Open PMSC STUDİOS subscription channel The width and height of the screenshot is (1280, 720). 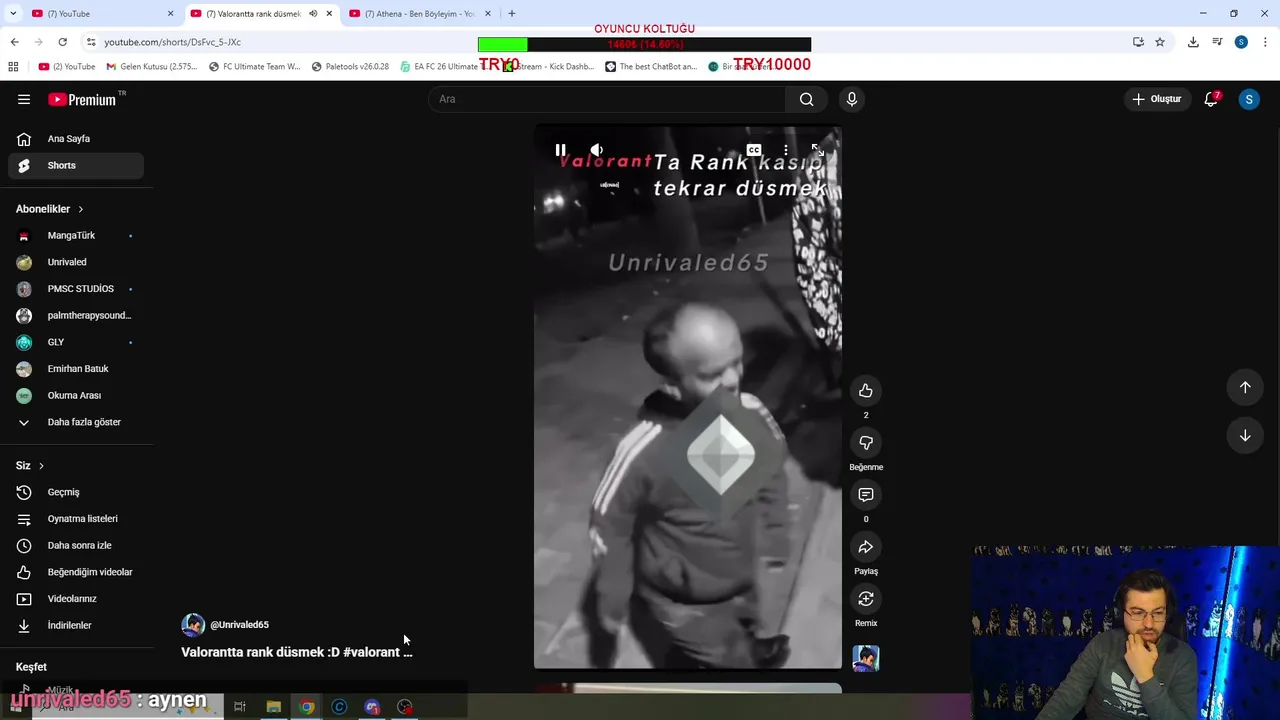[76, 289]
